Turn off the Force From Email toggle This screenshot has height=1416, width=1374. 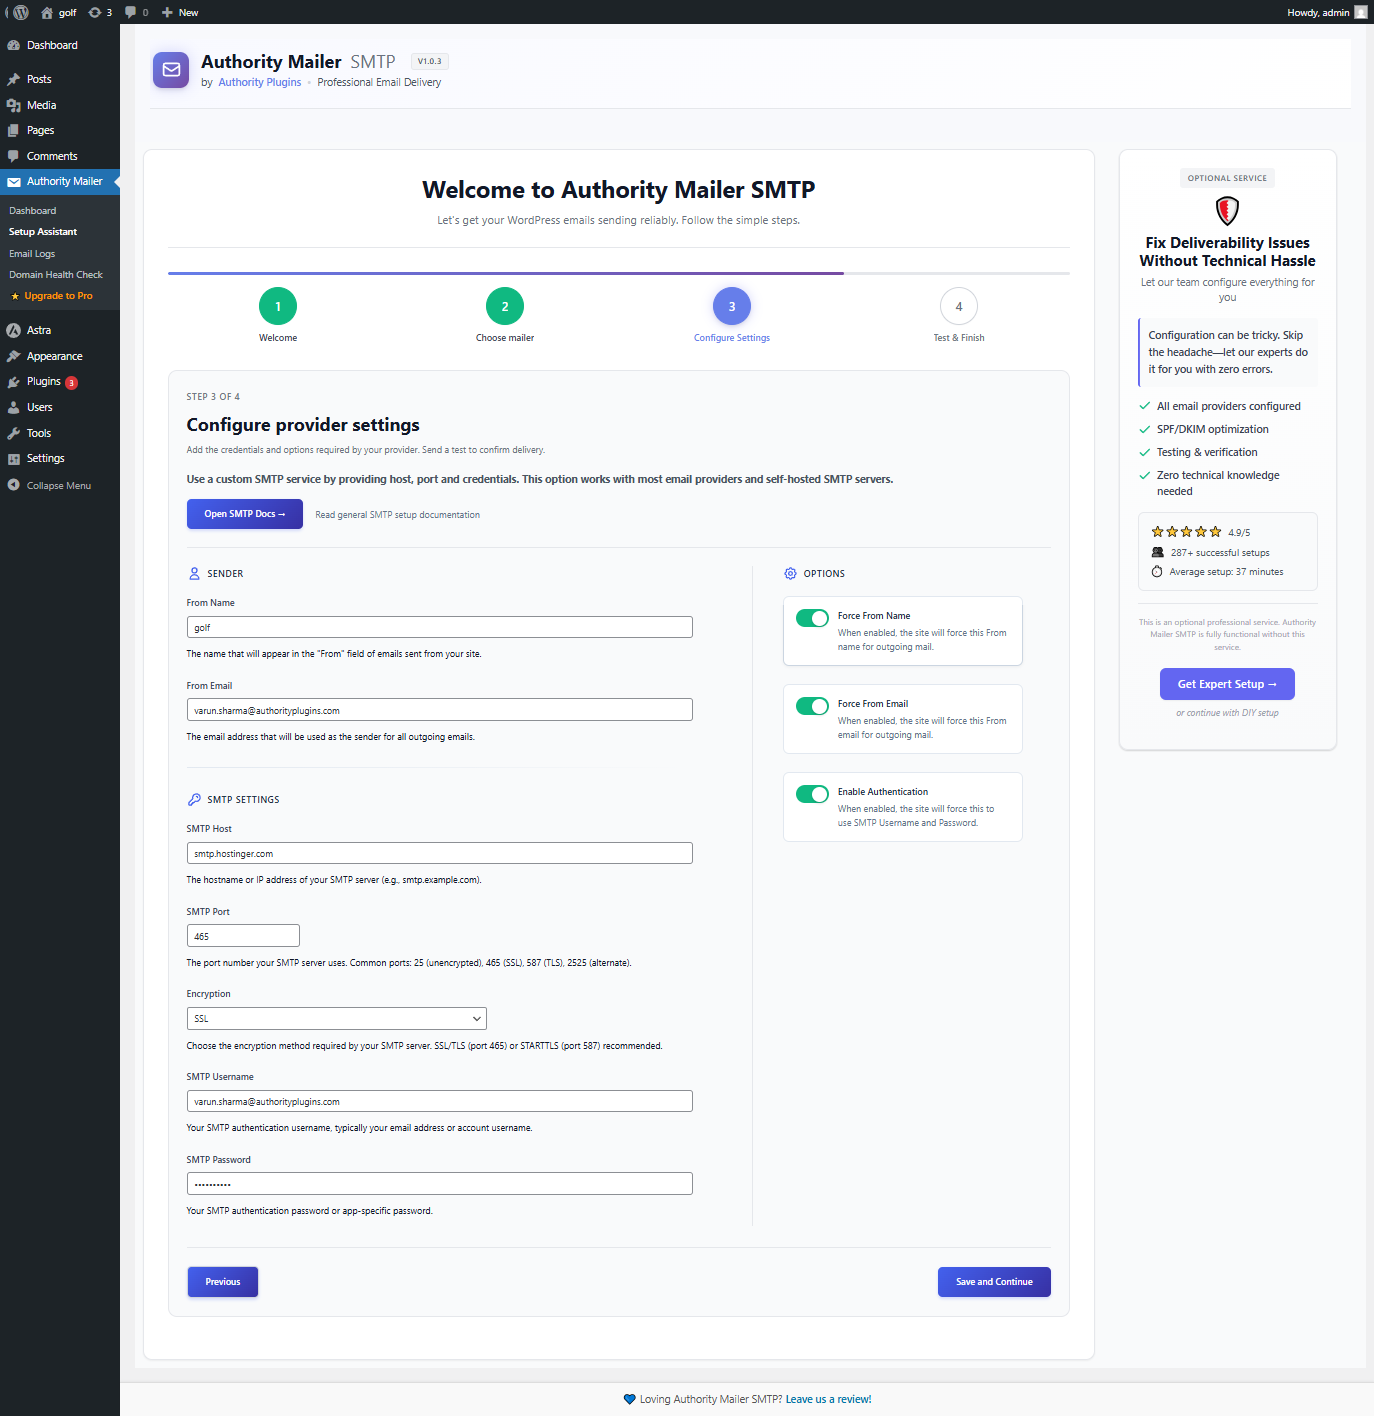pyautogui.click(x=812, y=706)
